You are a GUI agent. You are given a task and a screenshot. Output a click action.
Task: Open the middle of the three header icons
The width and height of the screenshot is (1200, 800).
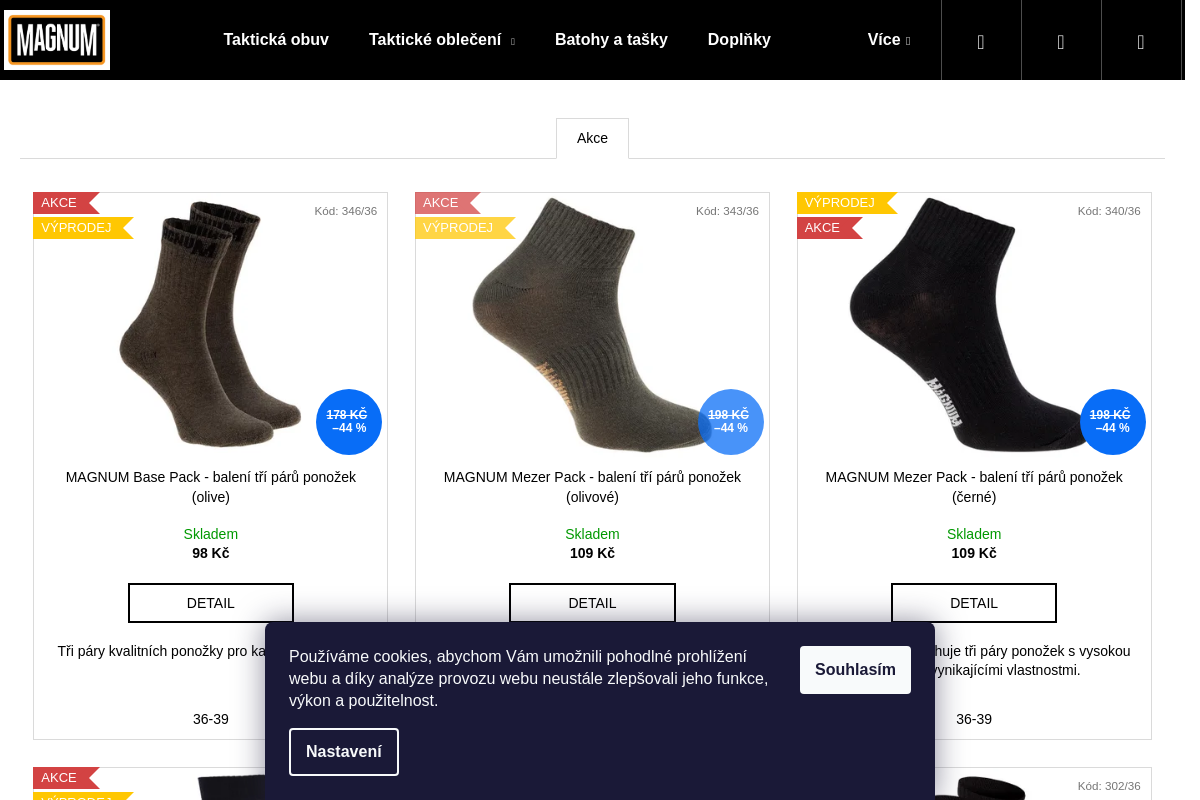point(1061,40)
